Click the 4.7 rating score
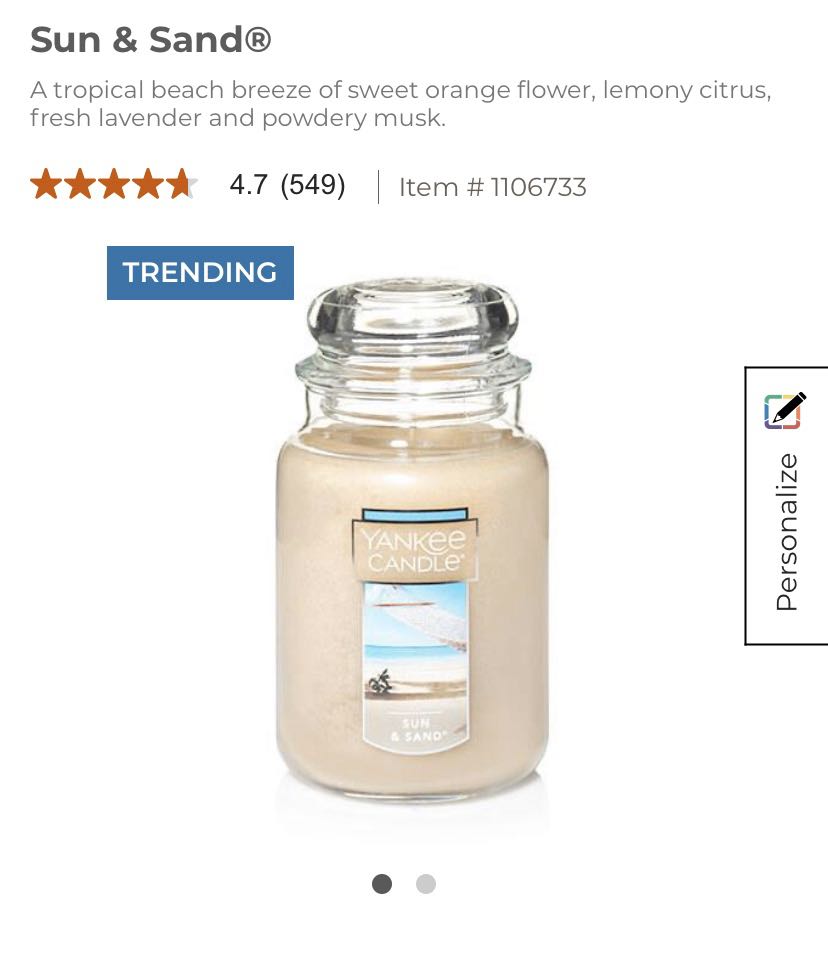Viewport: 828px width, 962px height. point(248,185)
